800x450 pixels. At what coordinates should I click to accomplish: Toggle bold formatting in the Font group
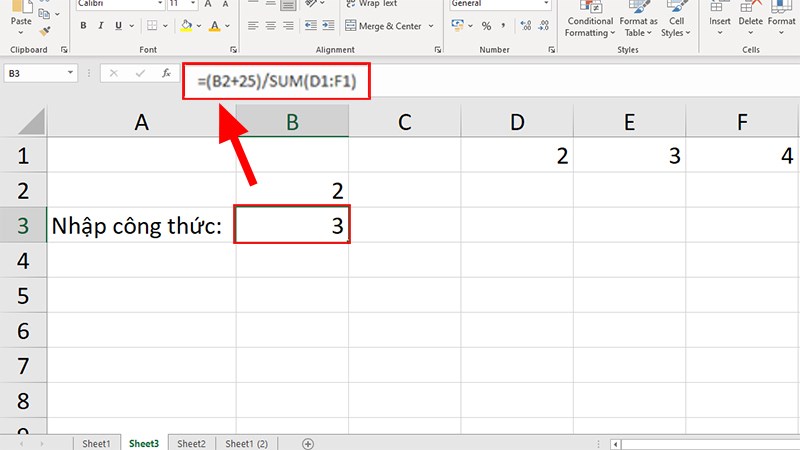(x=84, y=26)
